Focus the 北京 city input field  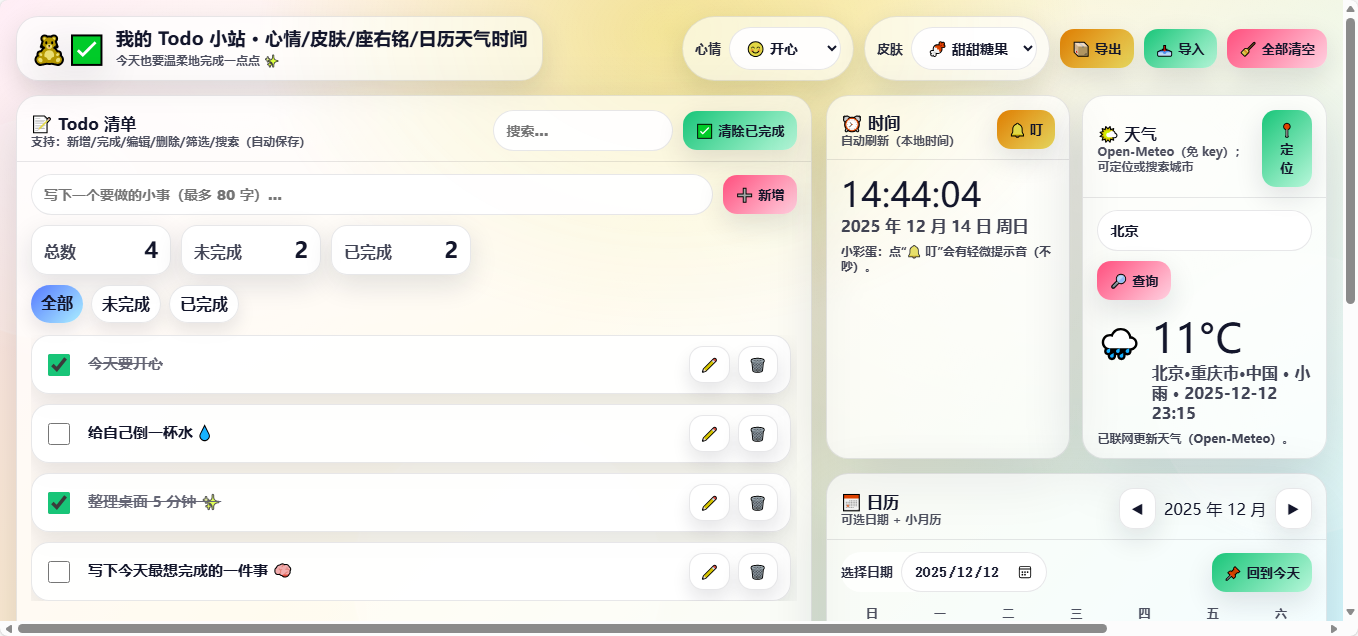[1204, 231]
